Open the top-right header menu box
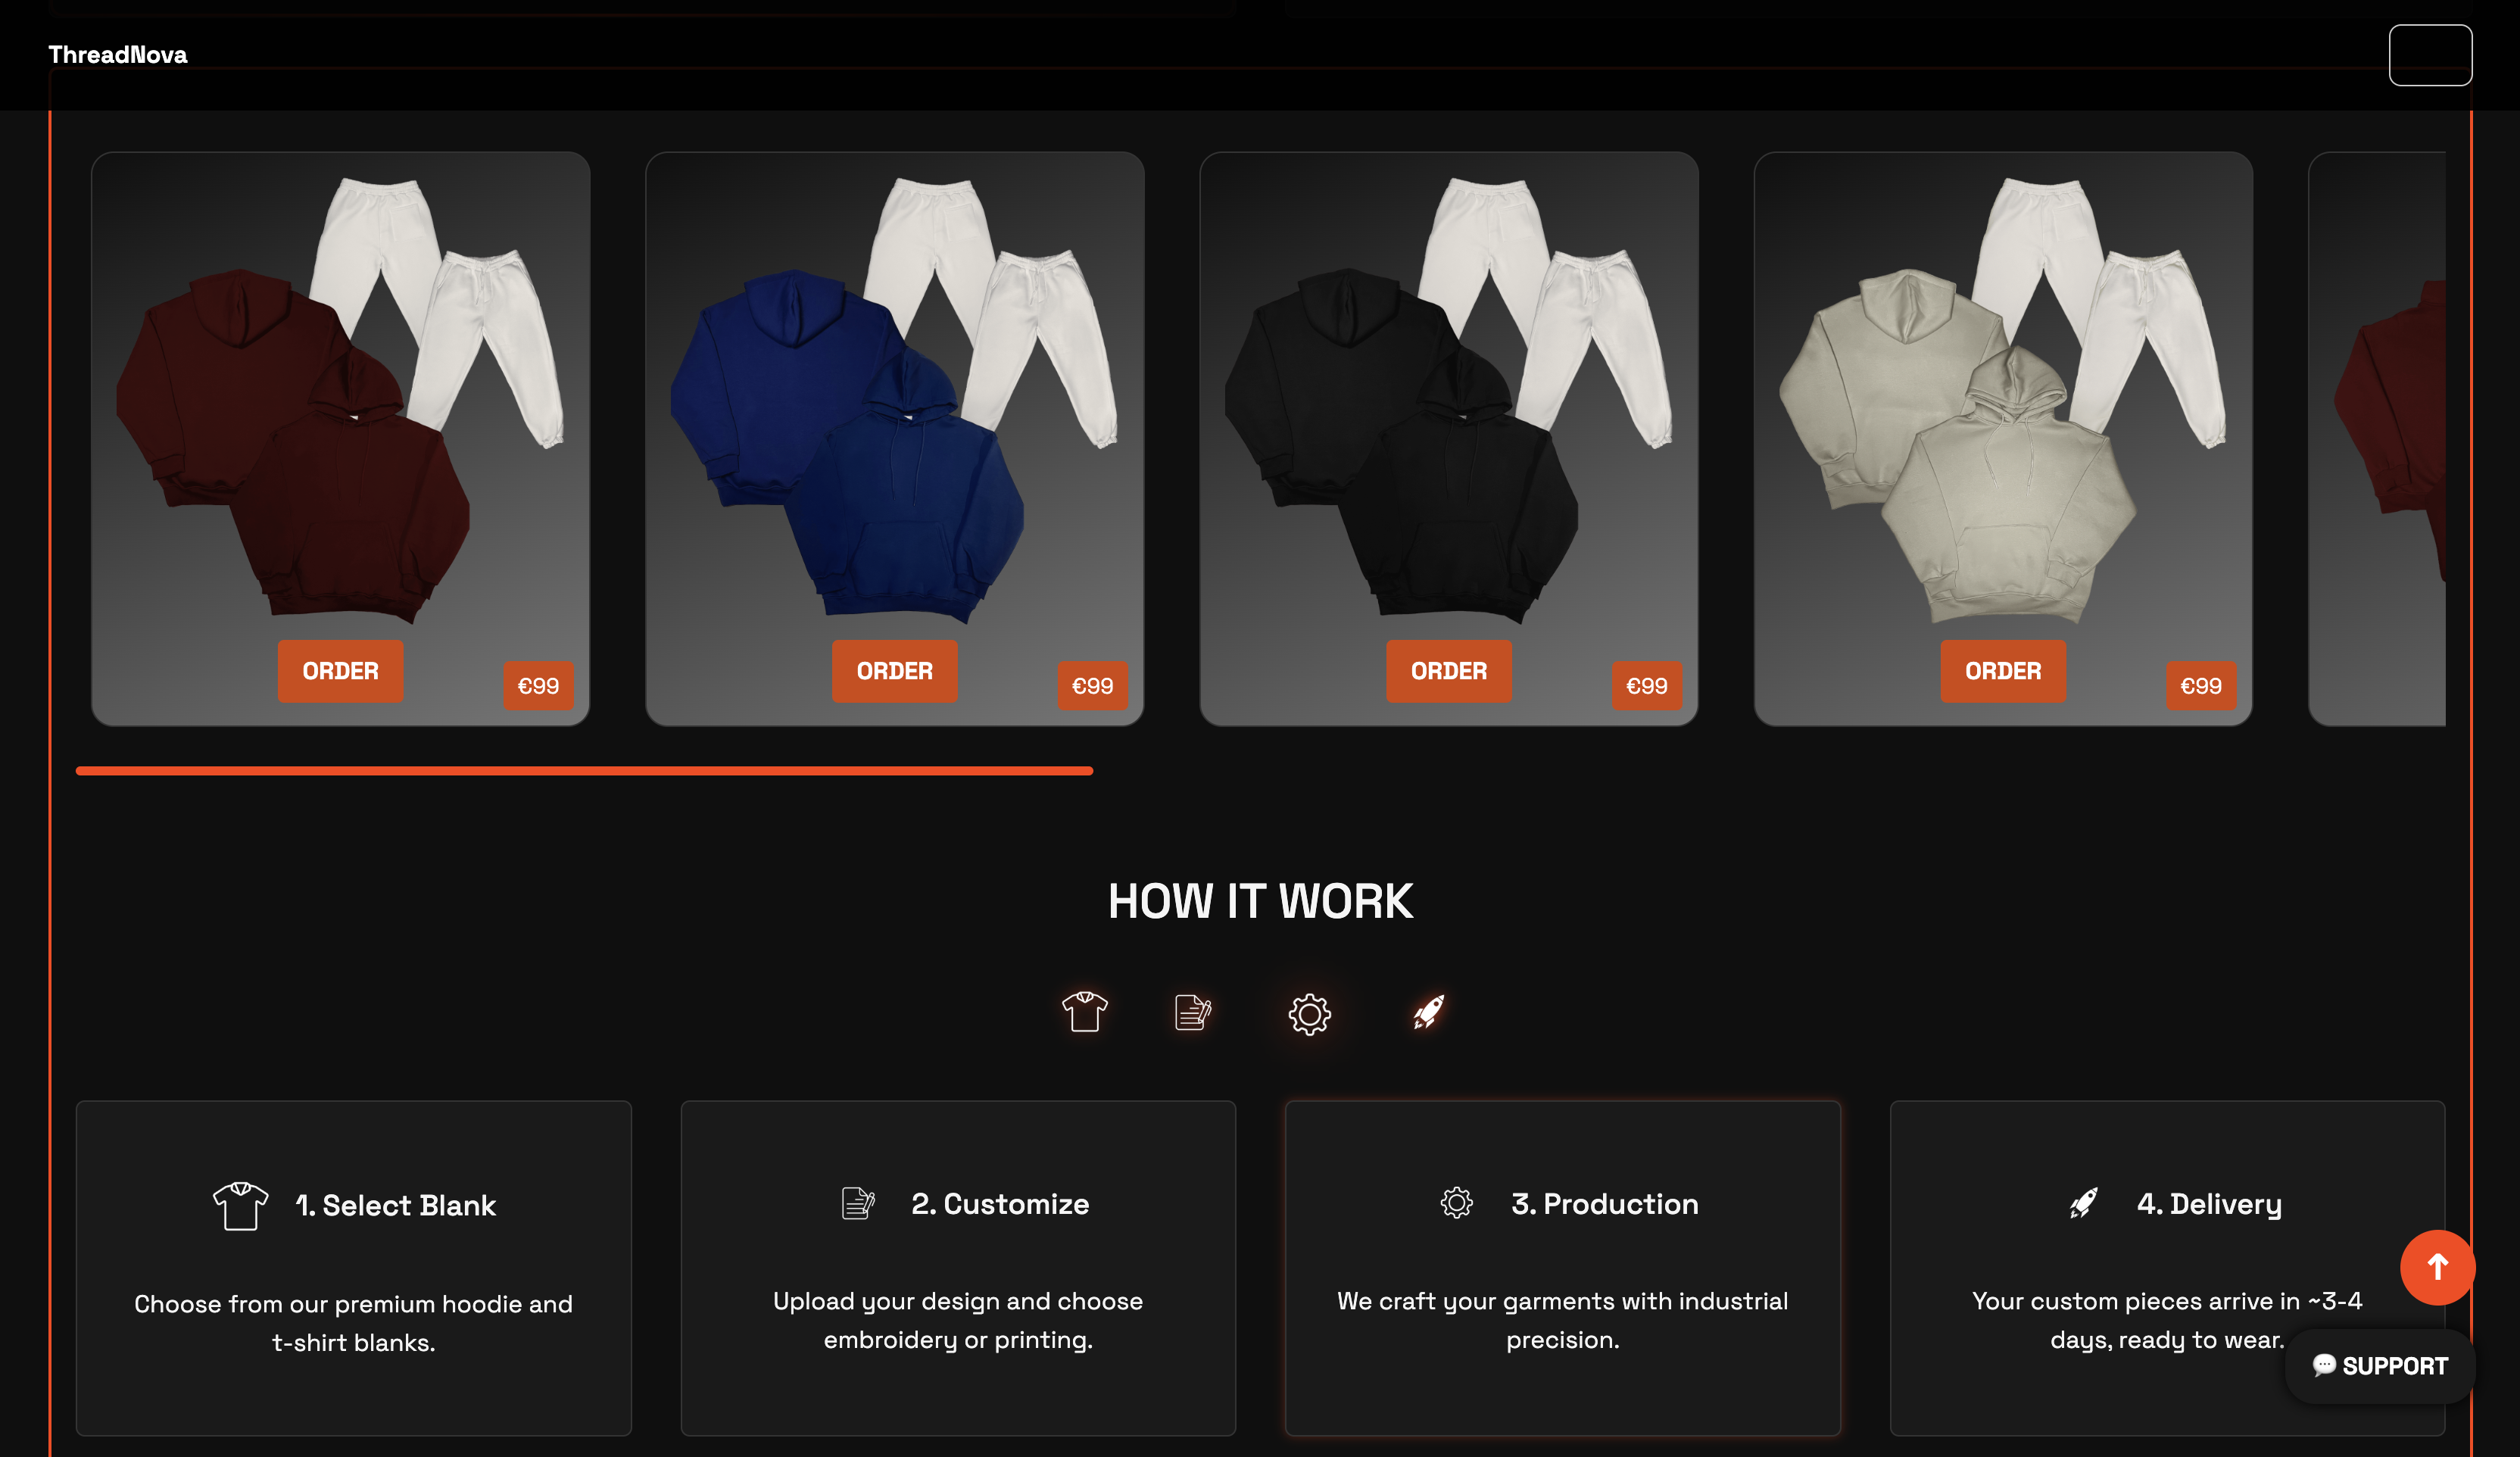 point(2430,55)
